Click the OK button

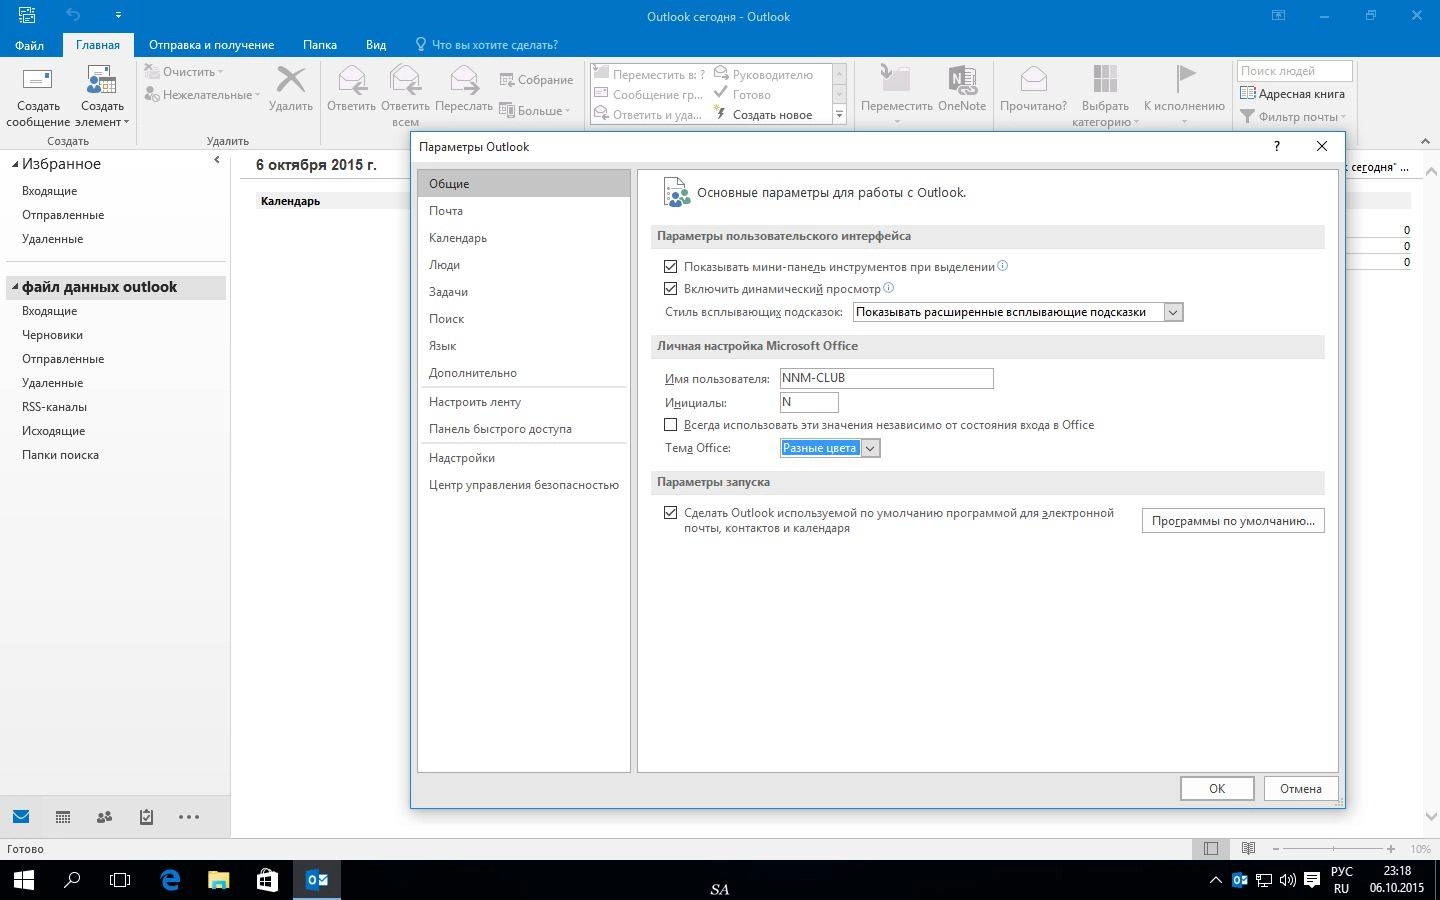coord(1217,788)
